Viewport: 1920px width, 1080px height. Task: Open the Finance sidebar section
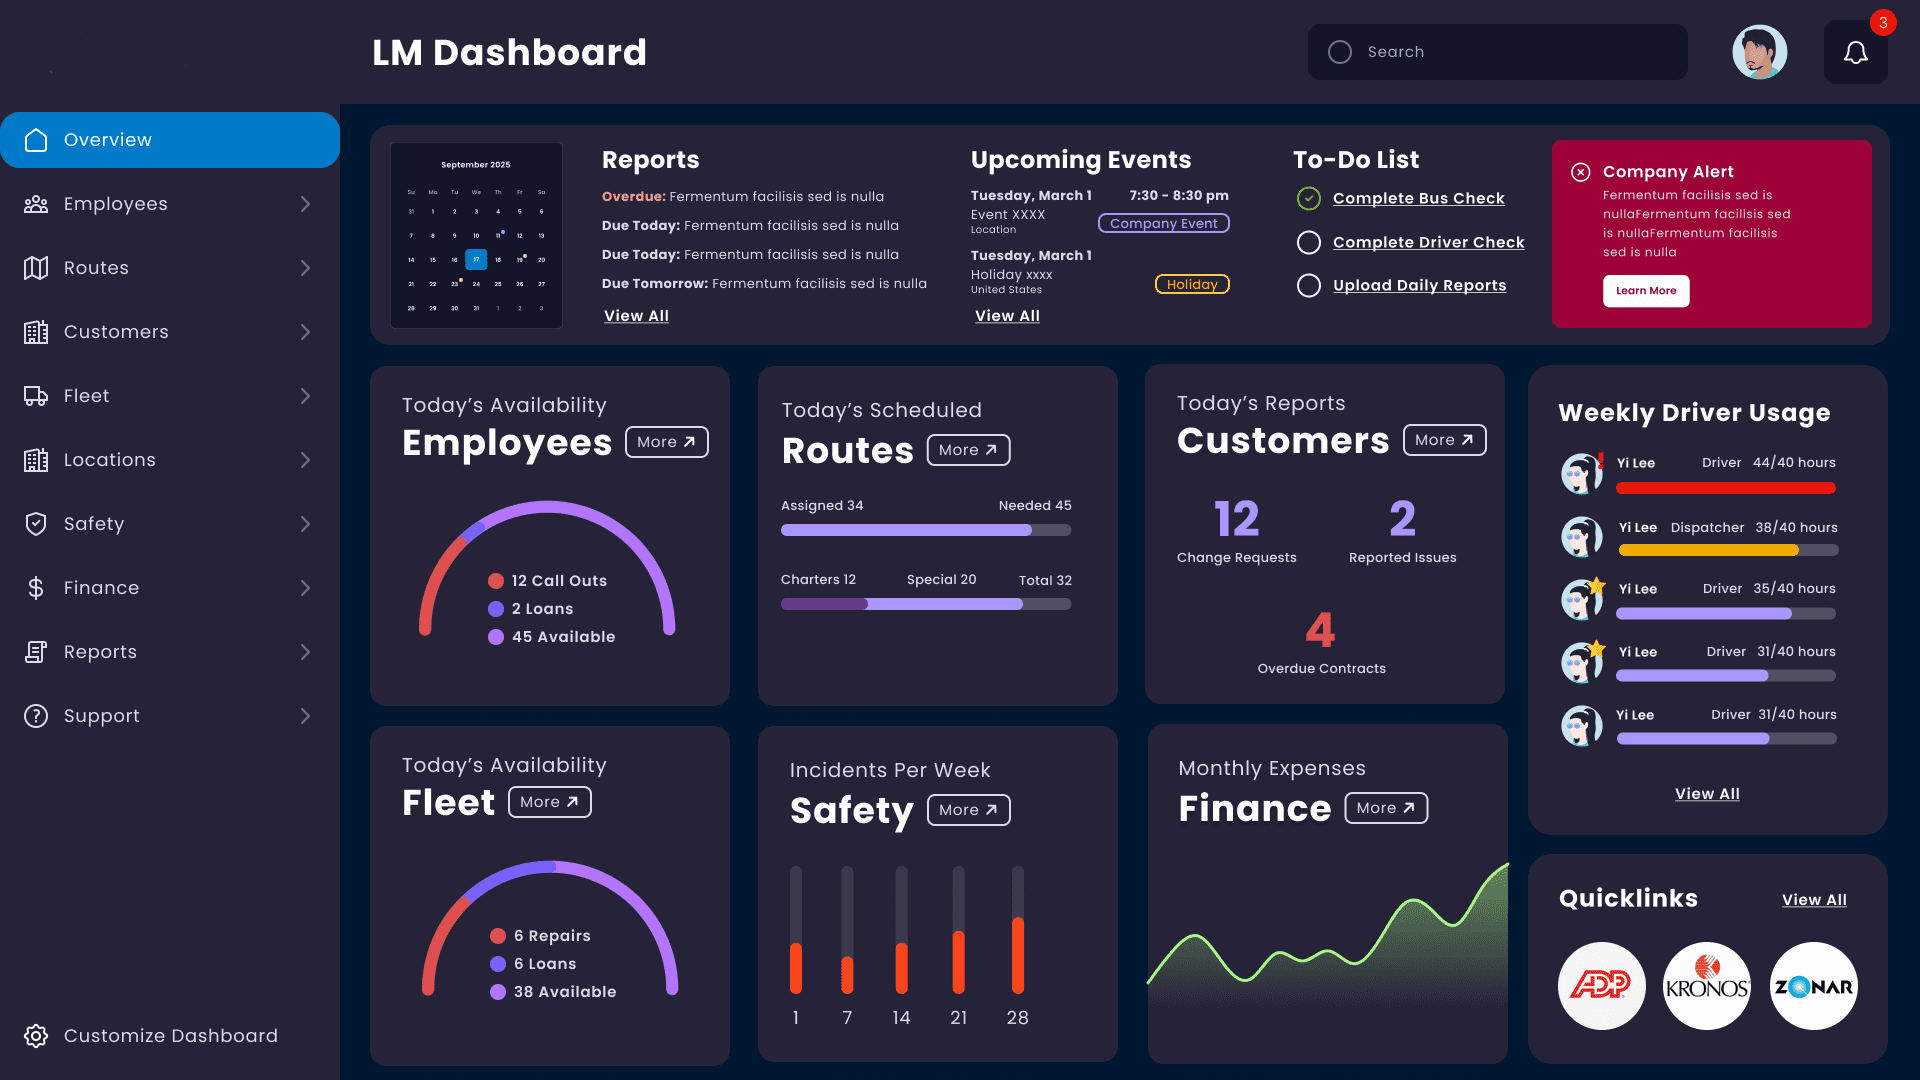(x=169, y=587)
